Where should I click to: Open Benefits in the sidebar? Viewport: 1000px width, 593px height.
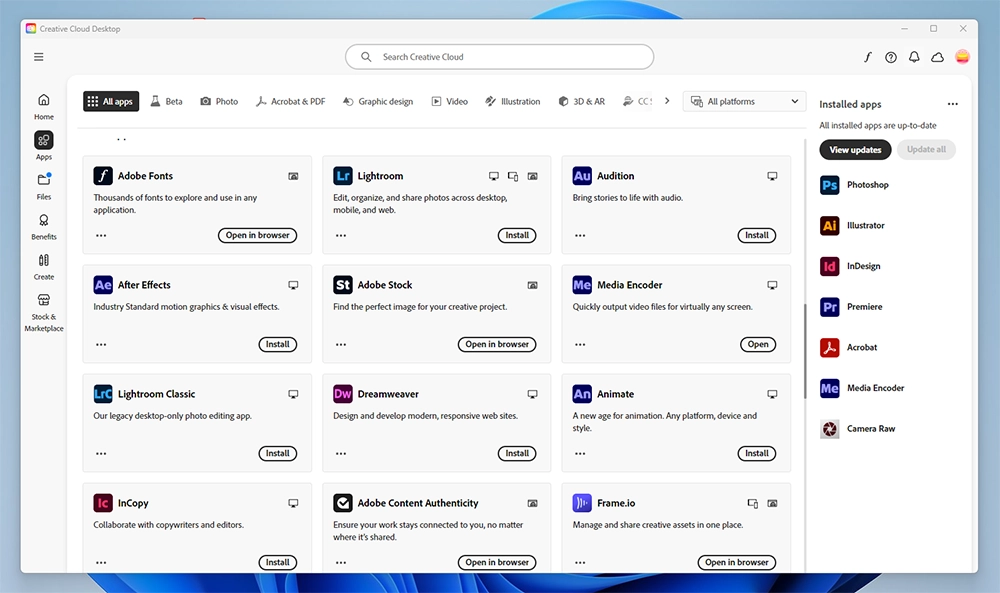[x=43, y=226]
